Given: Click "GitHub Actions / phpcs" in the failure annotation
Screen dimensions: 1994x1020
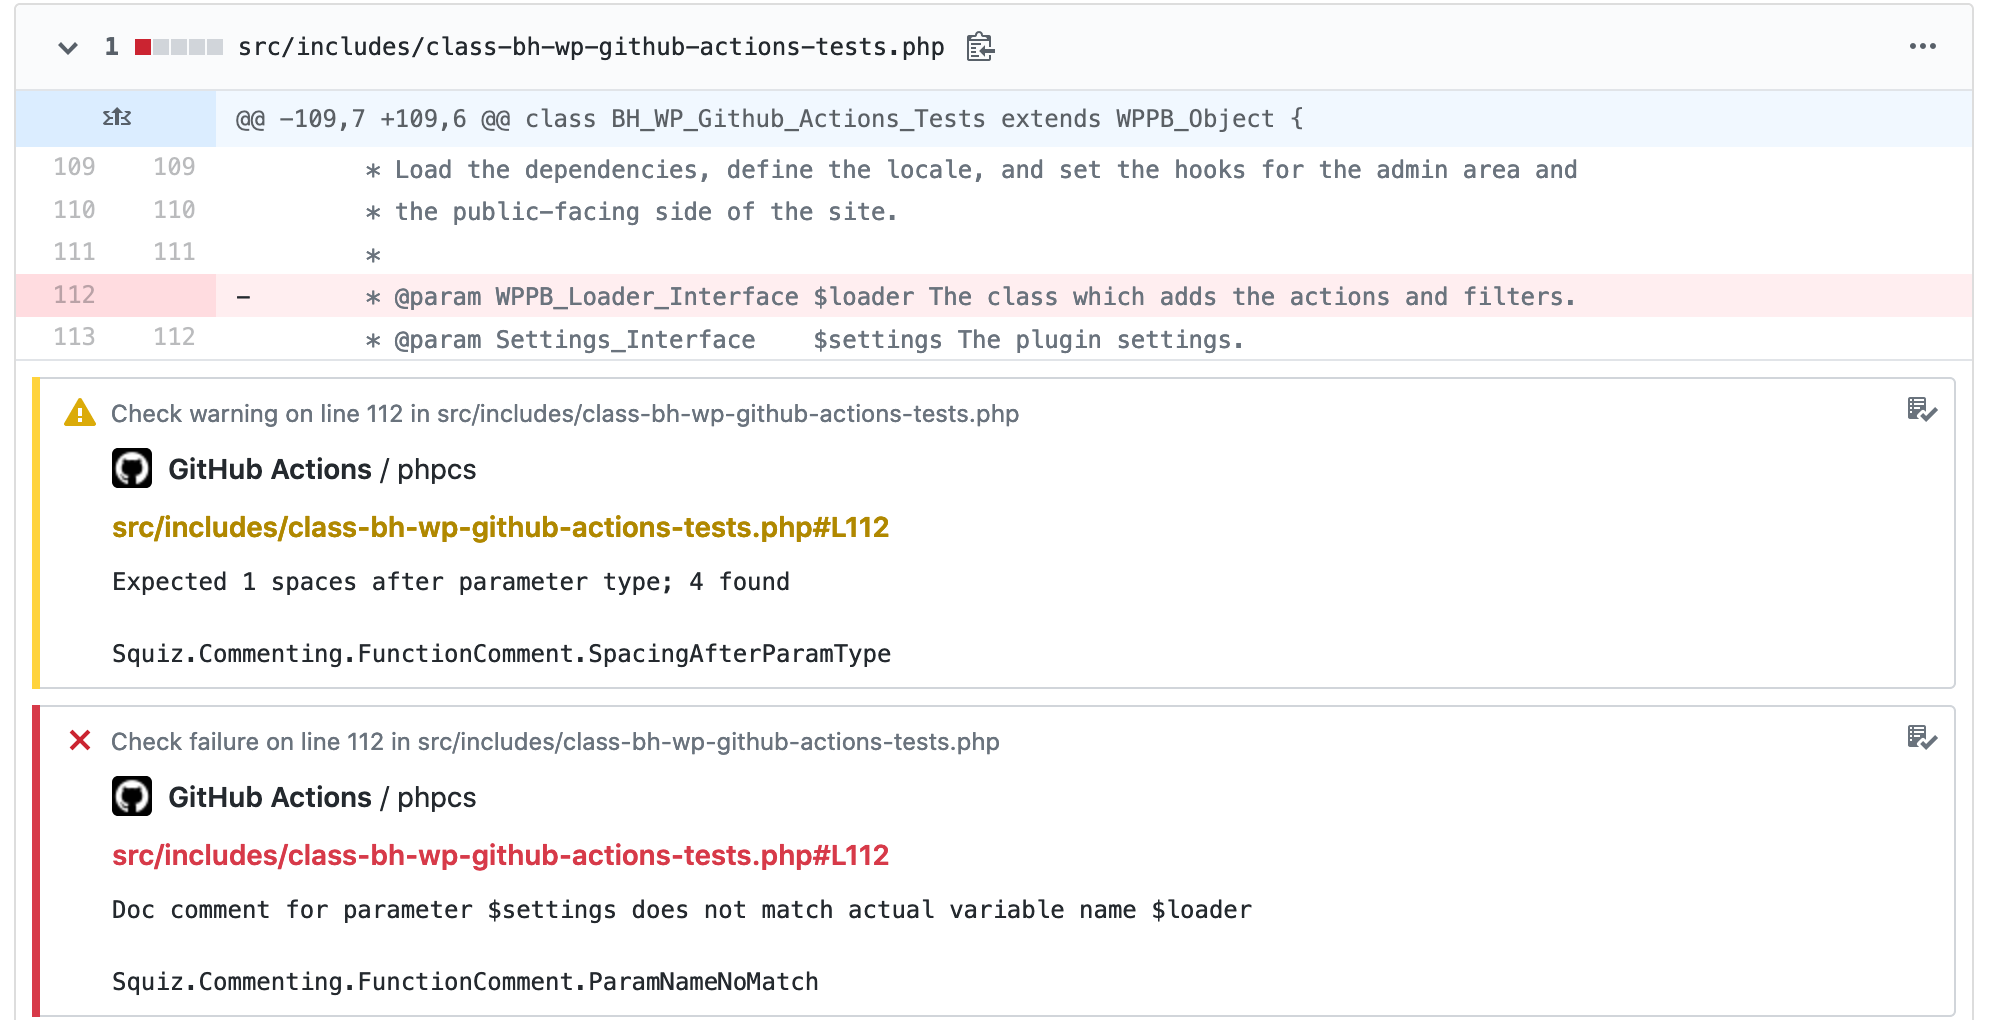Looking at the screenshot, I should click(x=322, y=797).
